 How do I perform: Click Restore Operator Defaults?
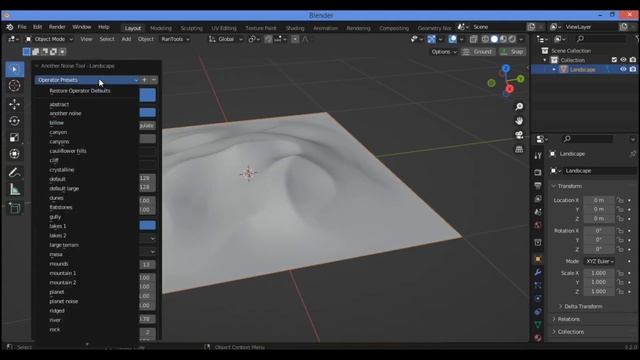point(80,91)
